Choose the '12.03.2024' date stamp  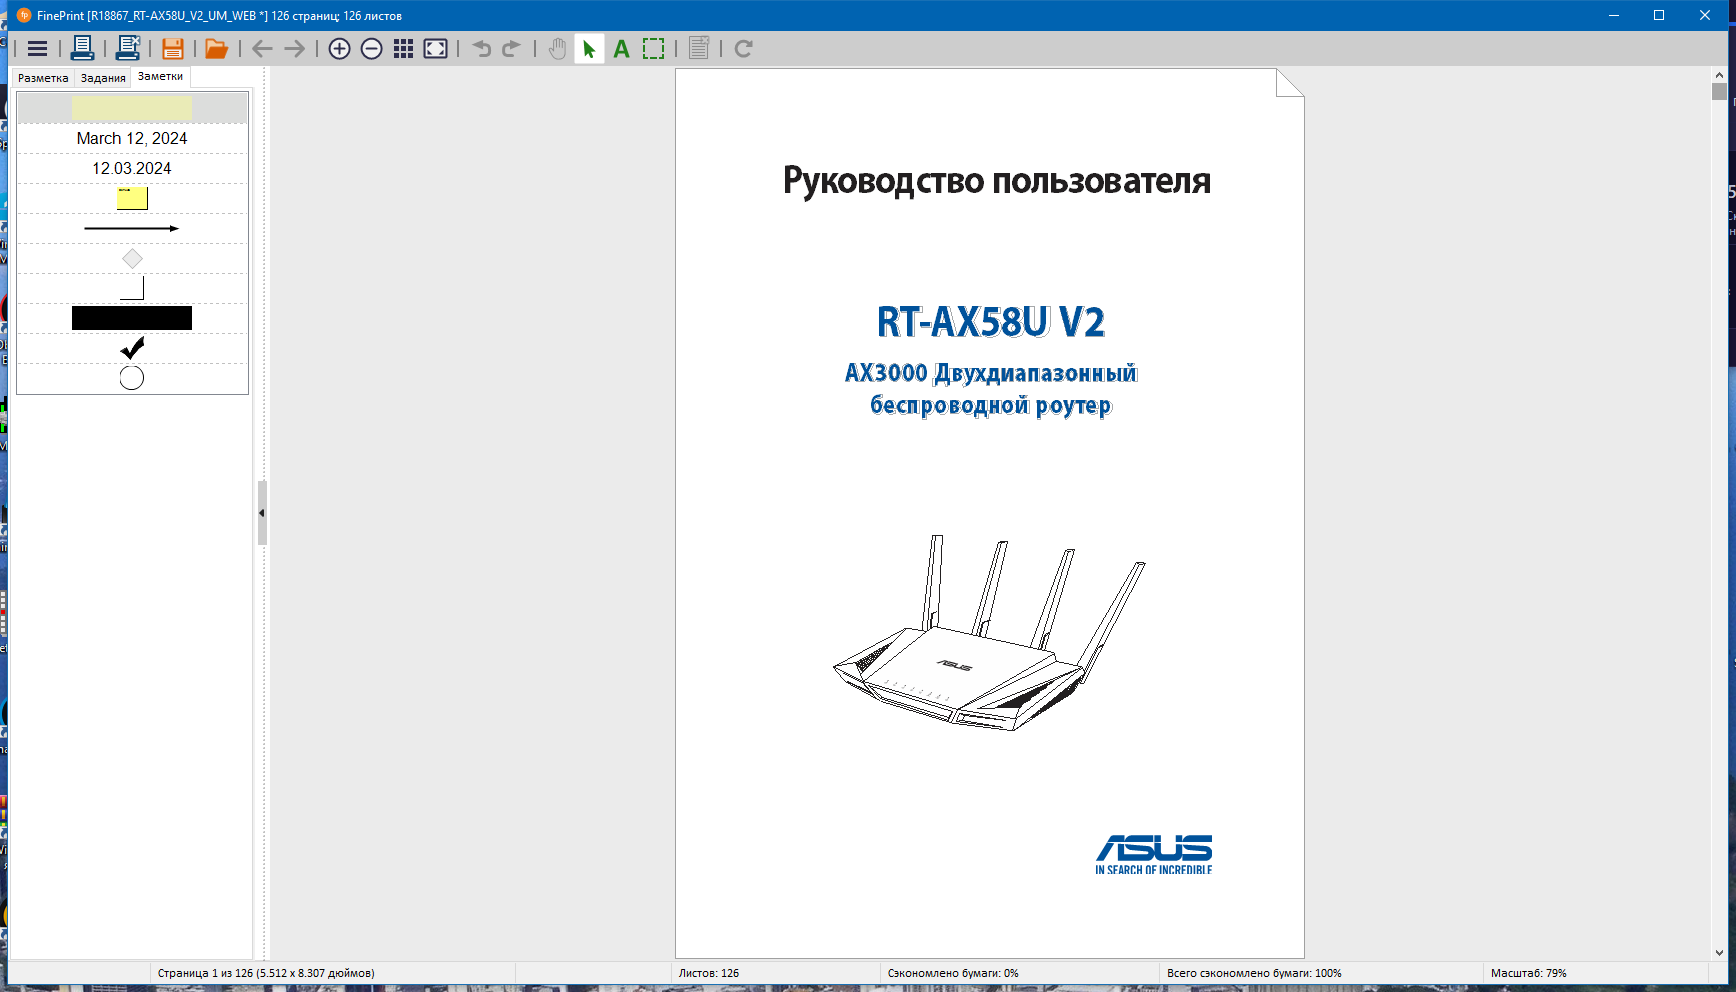pos(132,168)
